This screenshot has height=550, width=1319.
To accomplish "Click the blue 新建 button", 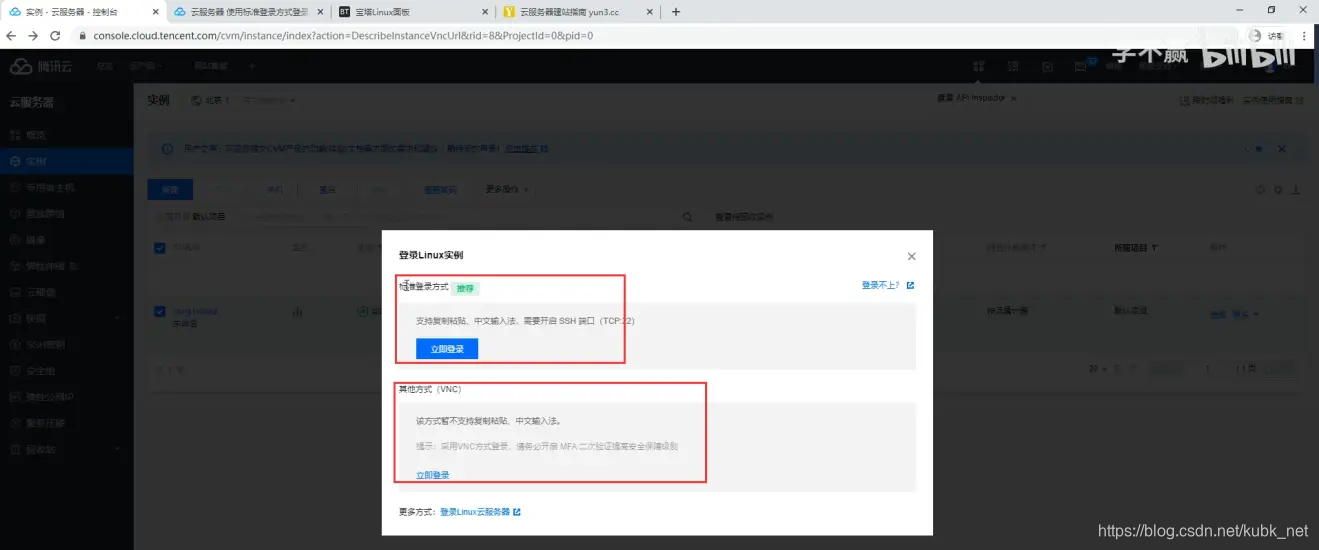I will click(170, 189).
